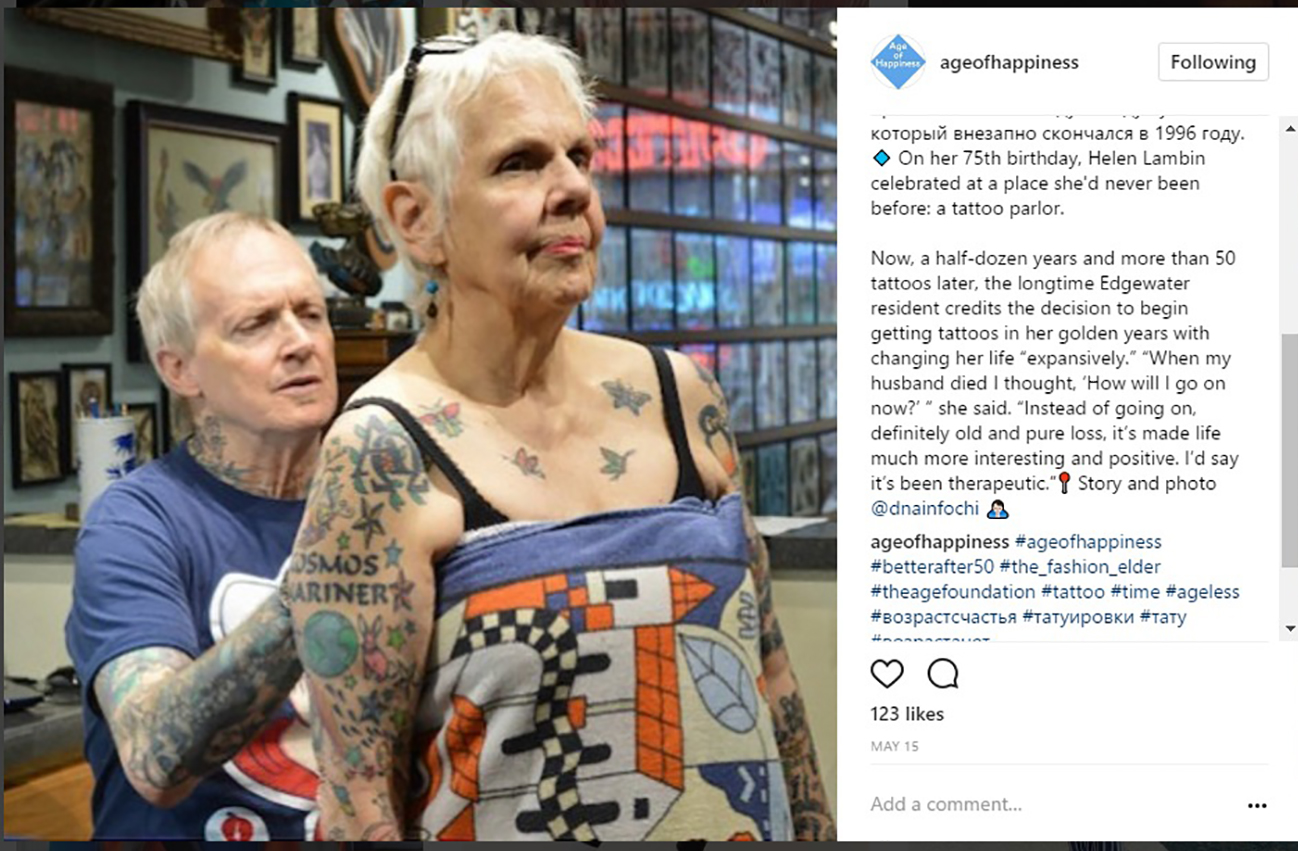Open comments via speech bubble icon
The image size is (1298, 851).
pos(942,674)
